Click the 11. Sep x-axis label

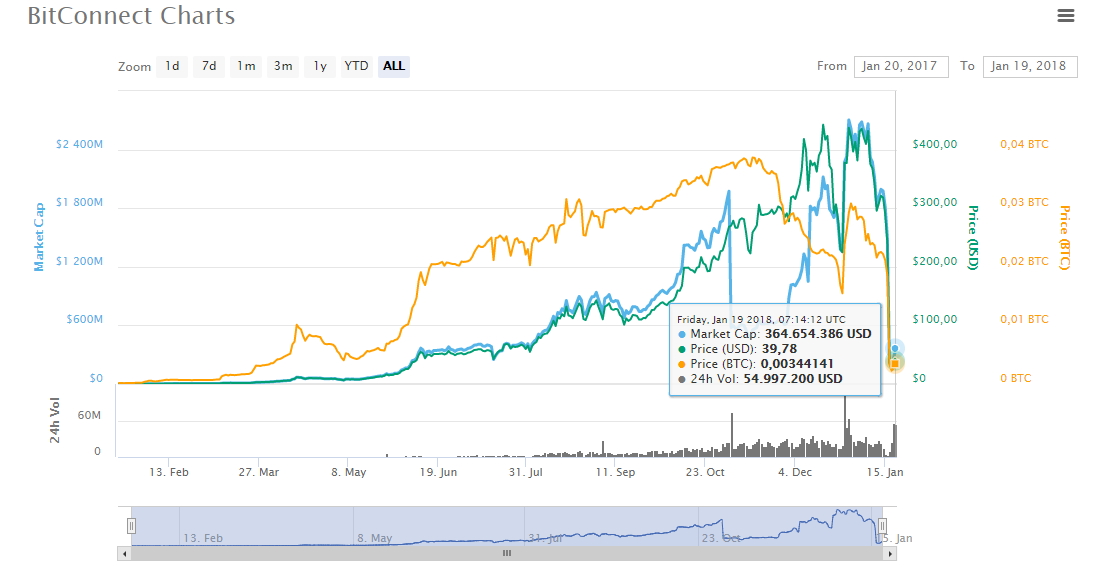pos(616,472)
